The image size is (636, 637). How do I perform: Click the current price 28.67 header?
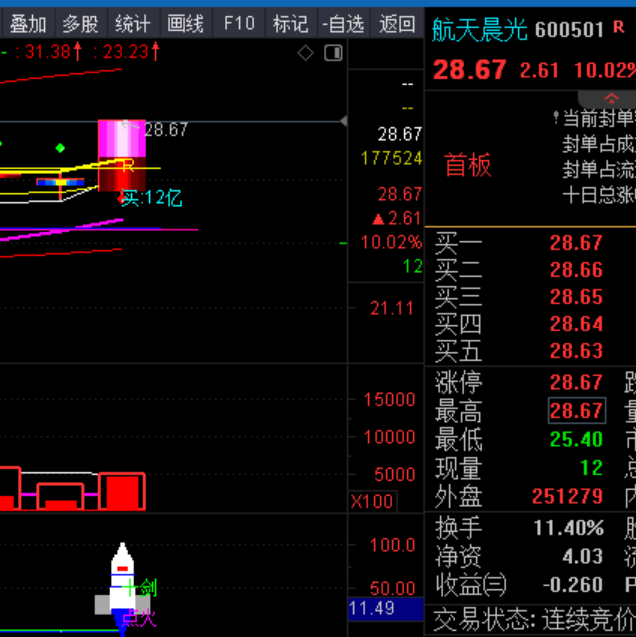coord(469,70)
